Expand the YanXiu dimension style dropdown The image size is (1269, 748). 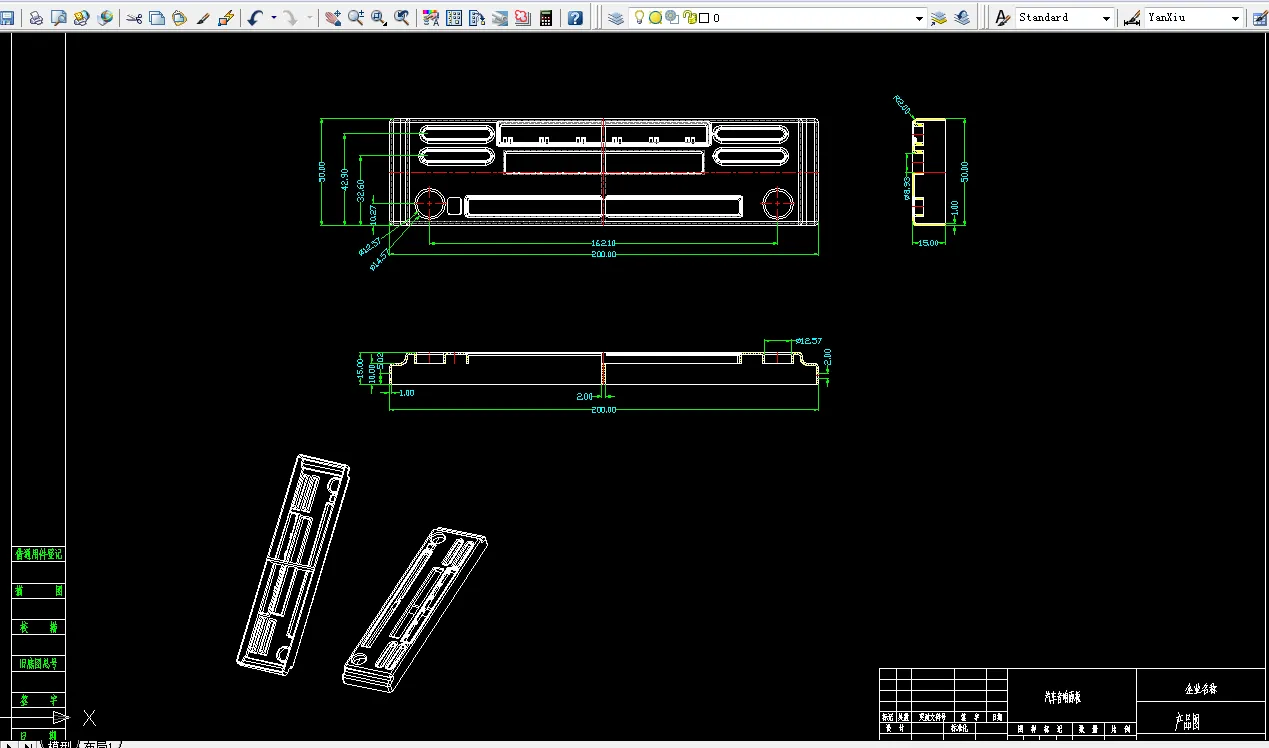click(1235, 18)
